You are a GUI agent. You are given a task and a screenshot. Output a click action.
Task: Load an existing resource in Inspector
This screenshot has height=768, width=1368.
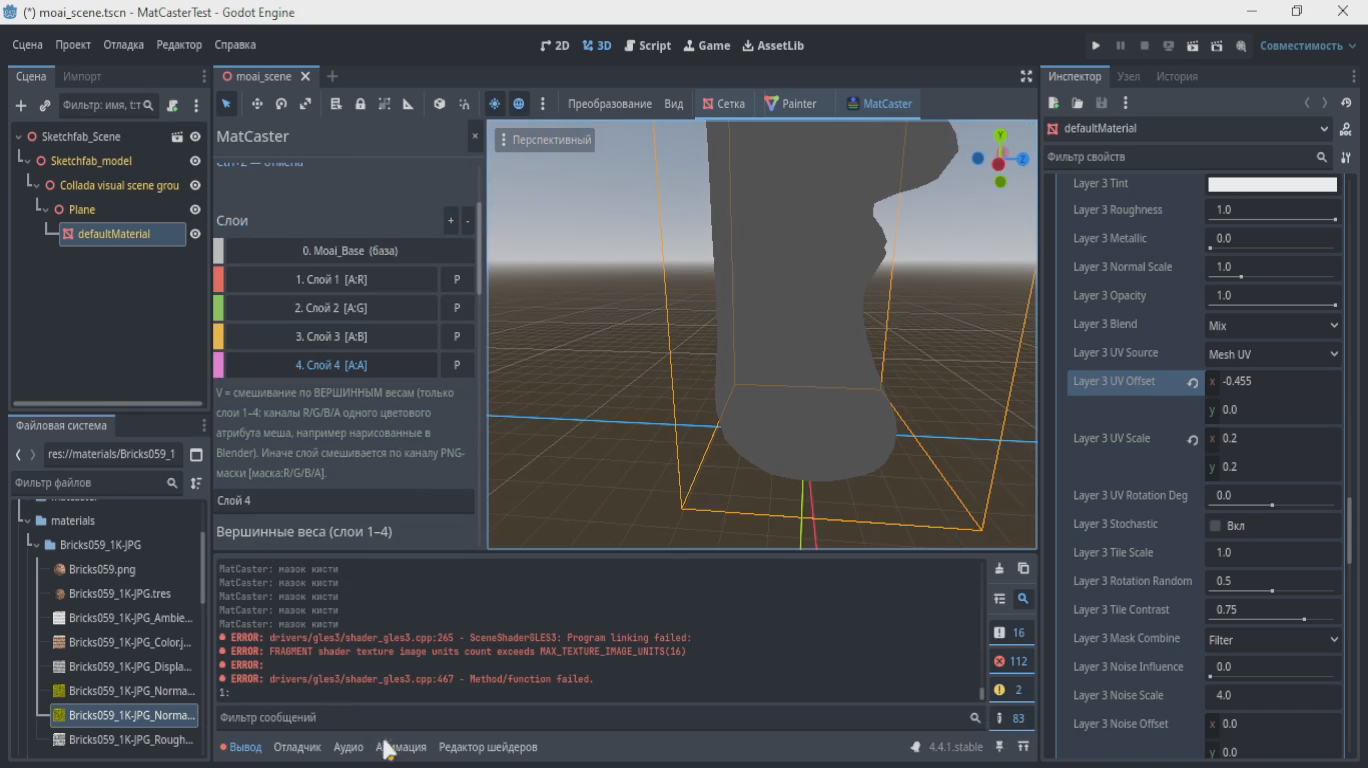[1077, 103]
